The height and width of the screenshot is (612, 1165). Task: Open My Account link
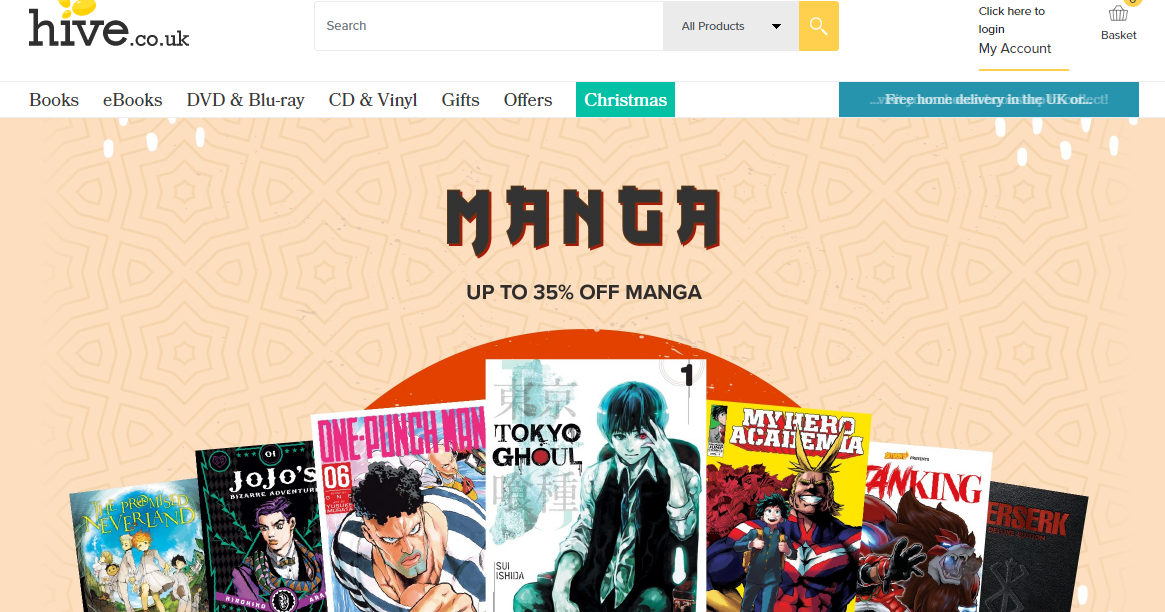[1015, 48]
